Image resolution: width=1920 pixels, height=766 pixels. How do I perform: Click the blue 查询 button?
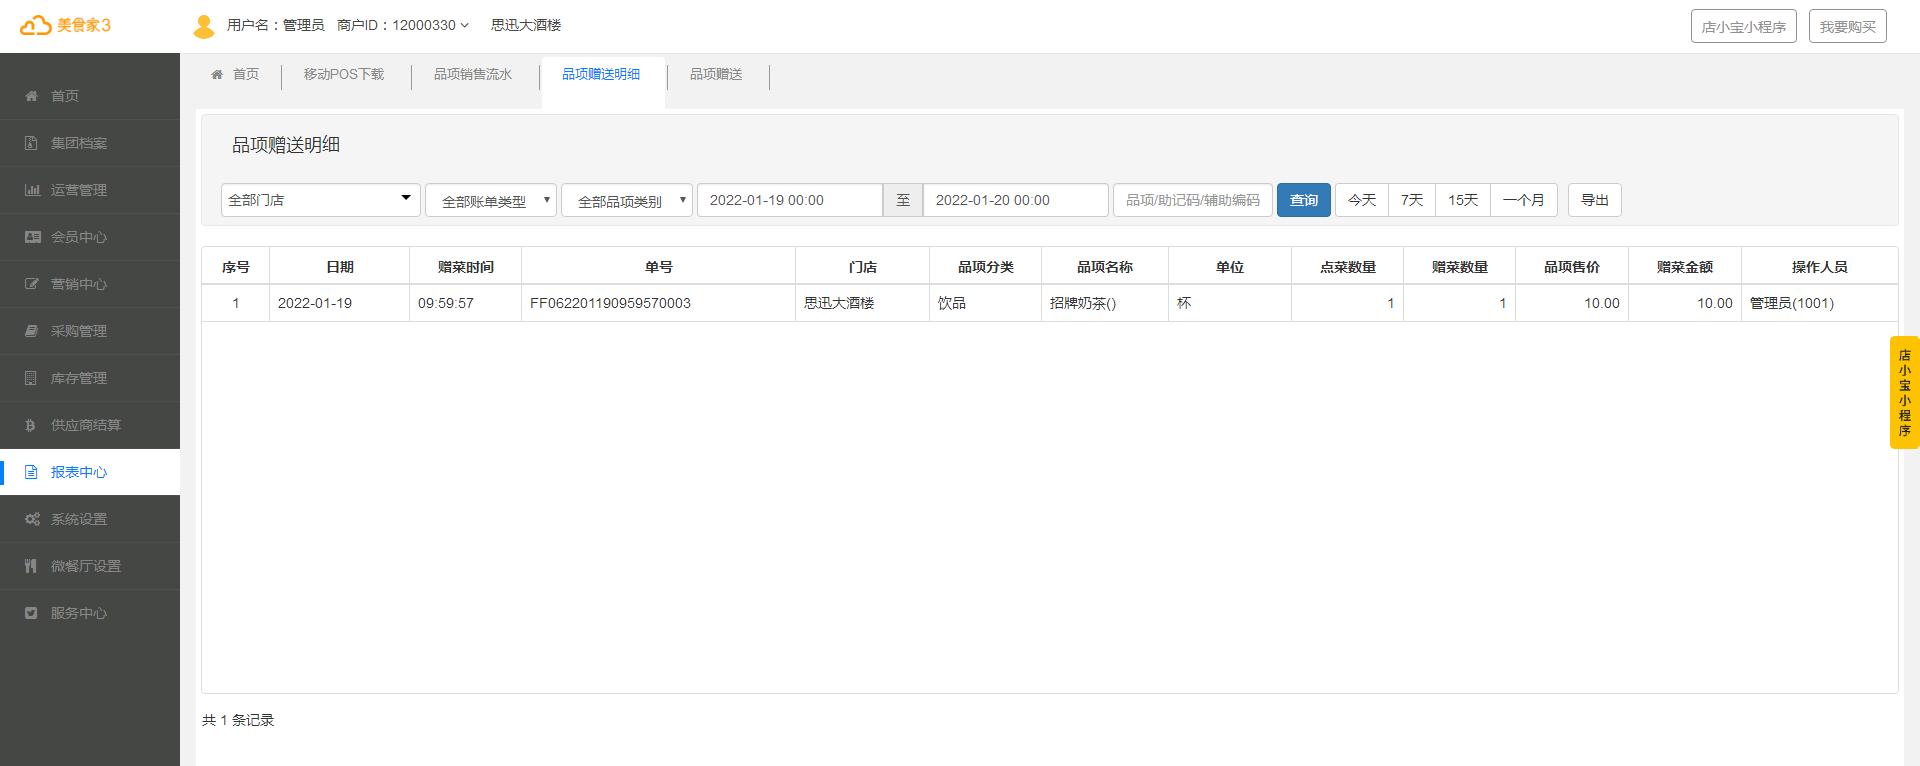(x=1304, y=200)
